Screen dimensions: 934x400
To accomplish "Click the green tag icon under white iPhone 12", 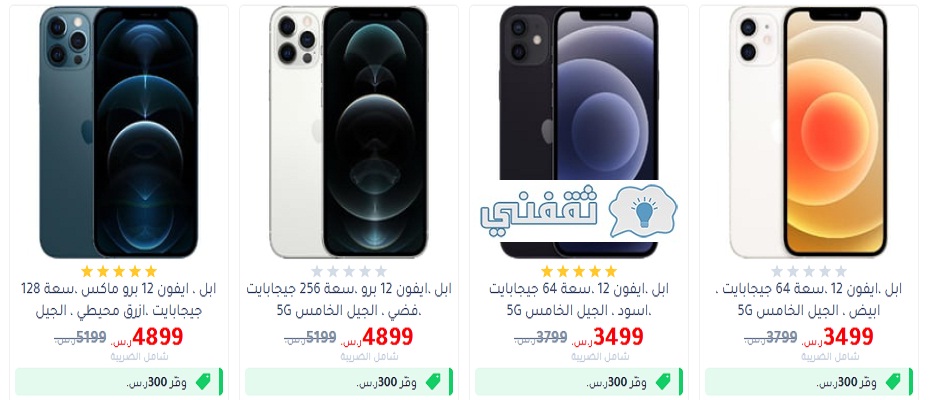I will click(893, 382).
